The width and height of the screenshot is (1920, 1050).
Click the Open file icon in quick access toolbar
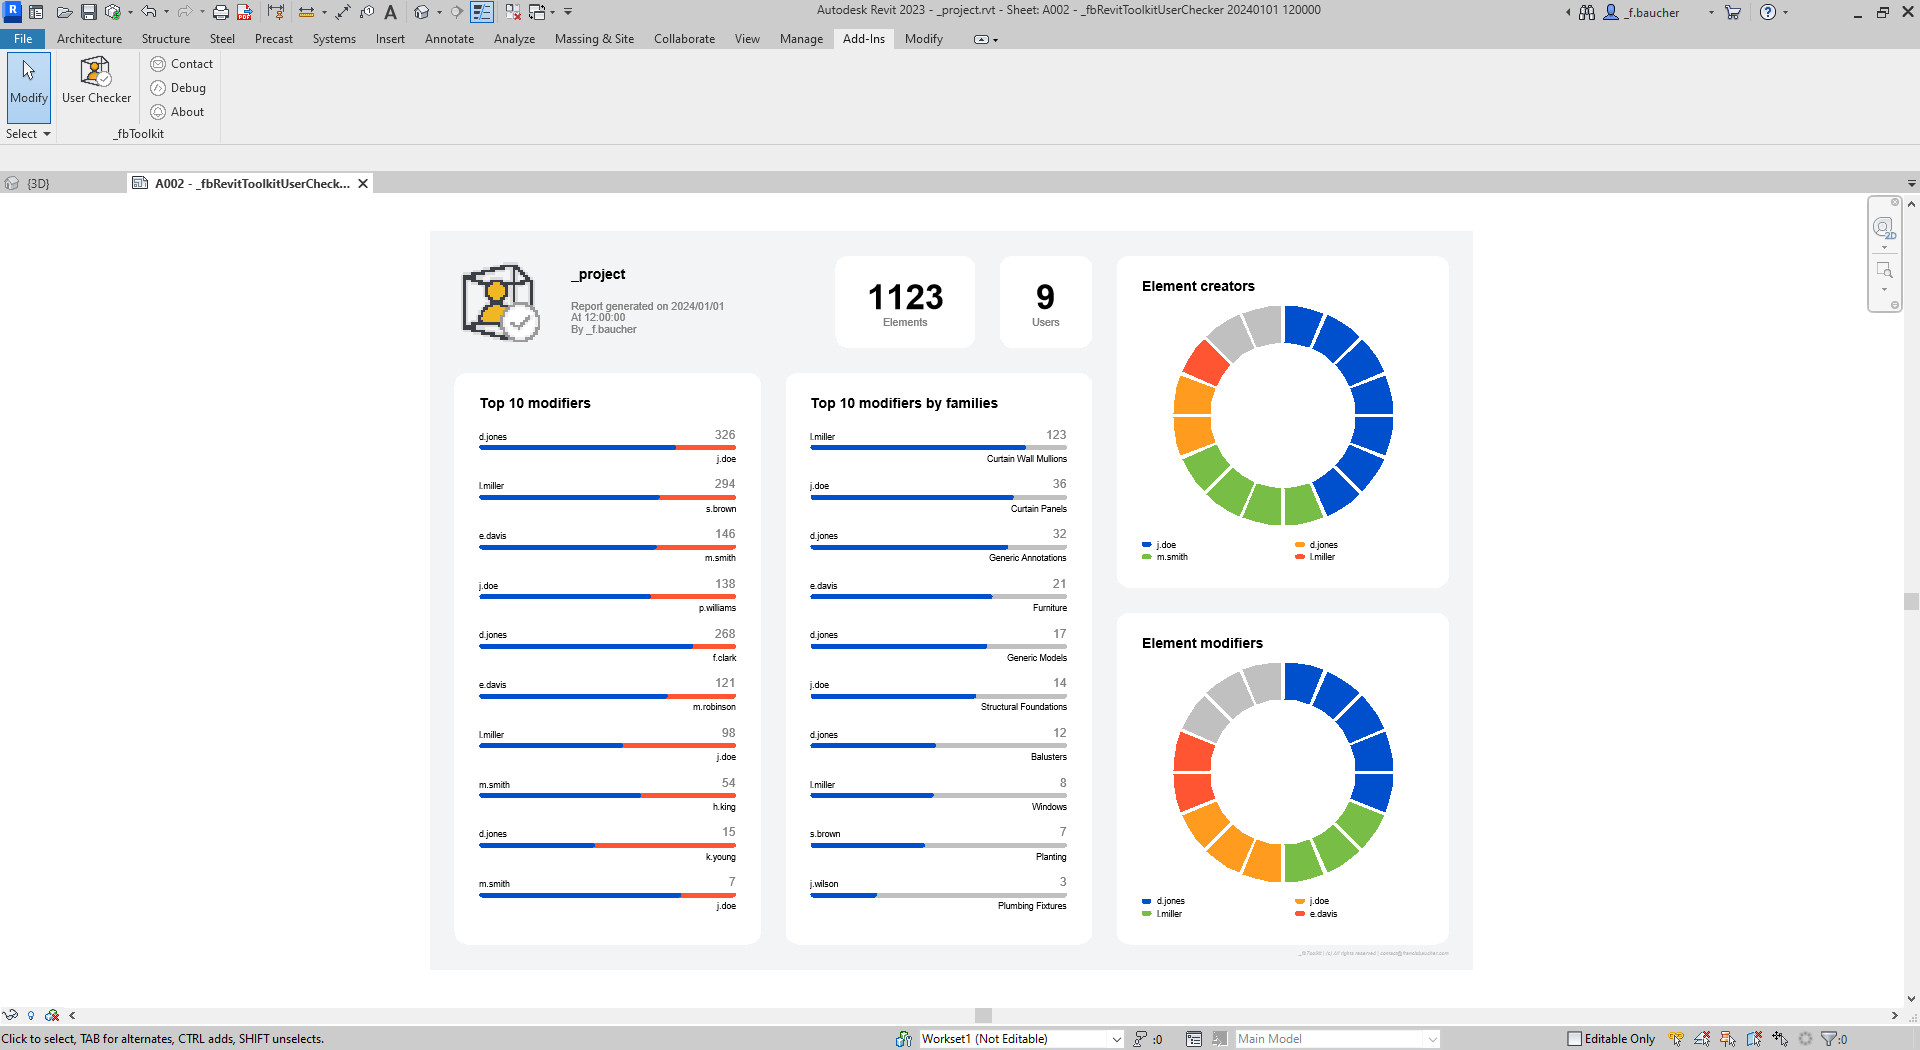pos(63,12)
